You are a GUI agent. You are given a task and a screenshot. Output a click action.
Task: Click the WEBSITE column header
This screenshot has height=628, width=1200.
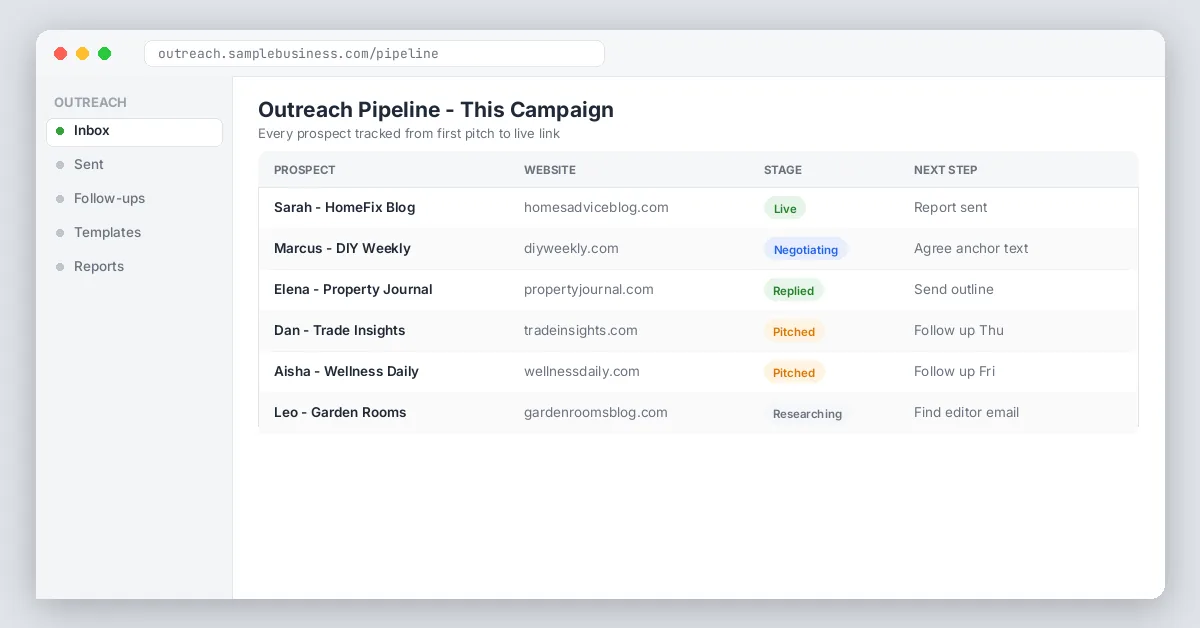(550, 170)
